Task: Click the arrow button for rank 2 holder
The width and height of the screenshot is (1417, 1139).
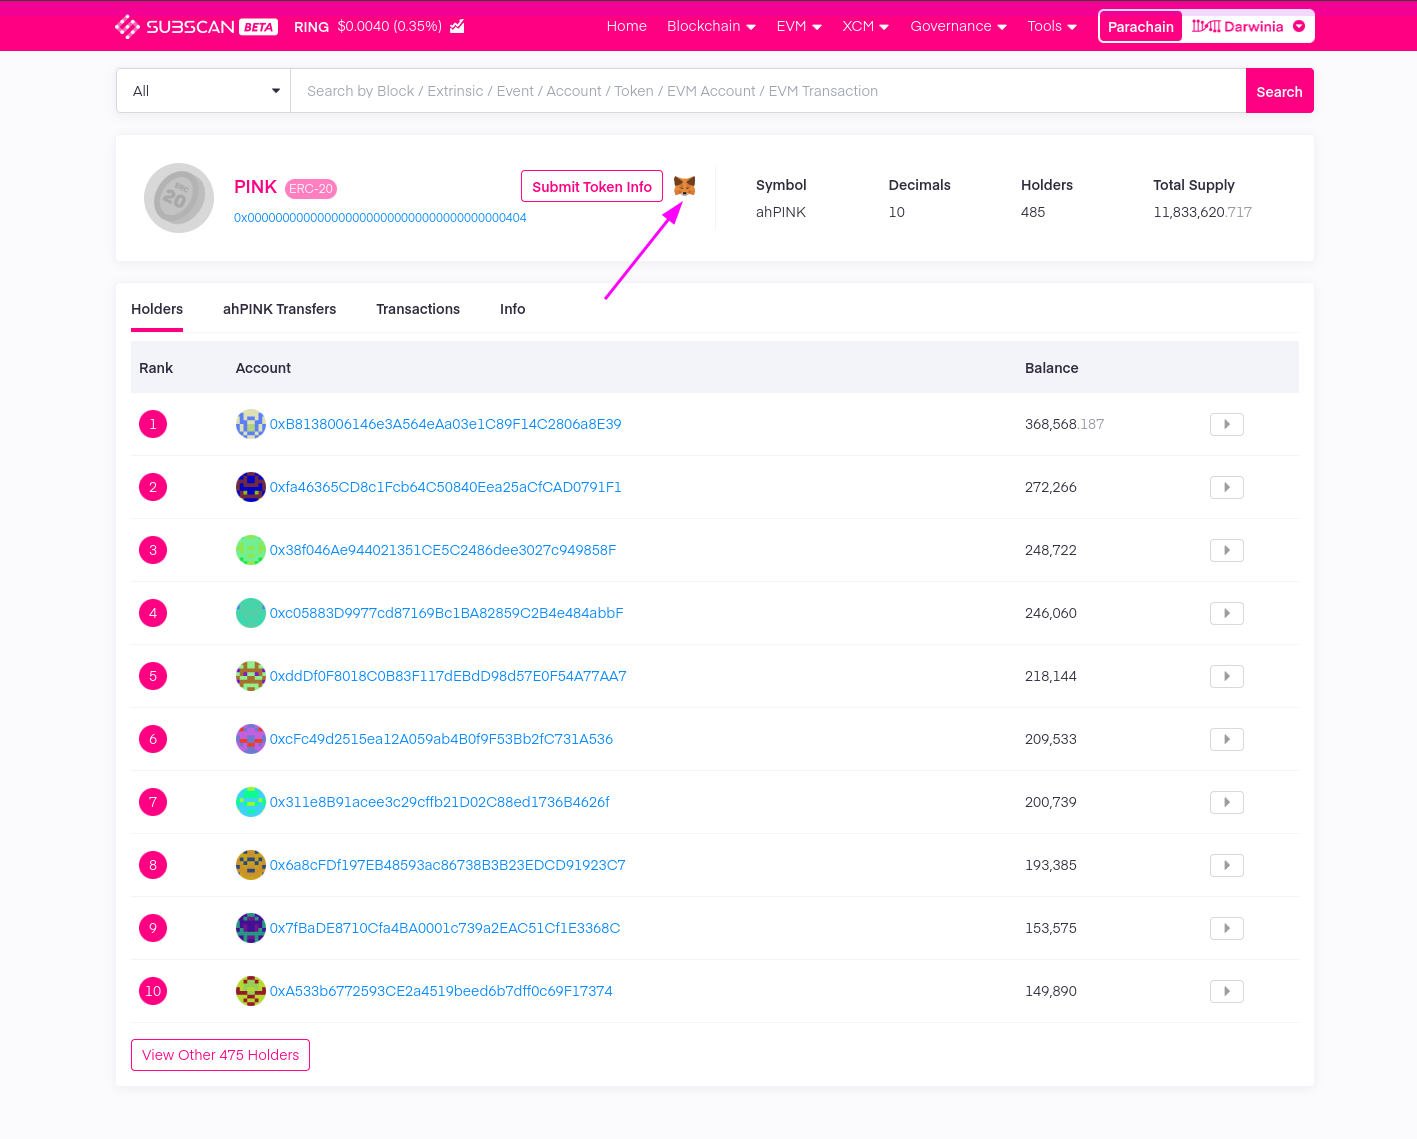Action: (x=1226, y=487)
